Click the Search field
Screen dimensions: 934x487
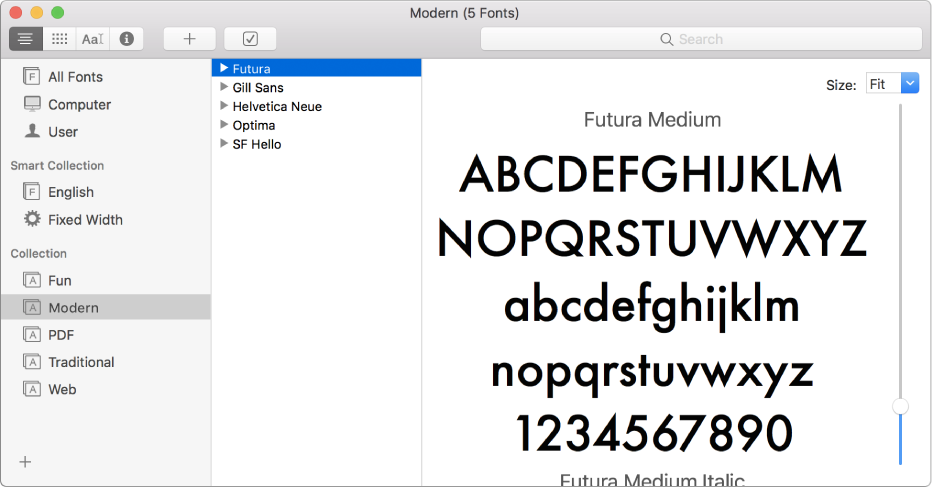701,39
